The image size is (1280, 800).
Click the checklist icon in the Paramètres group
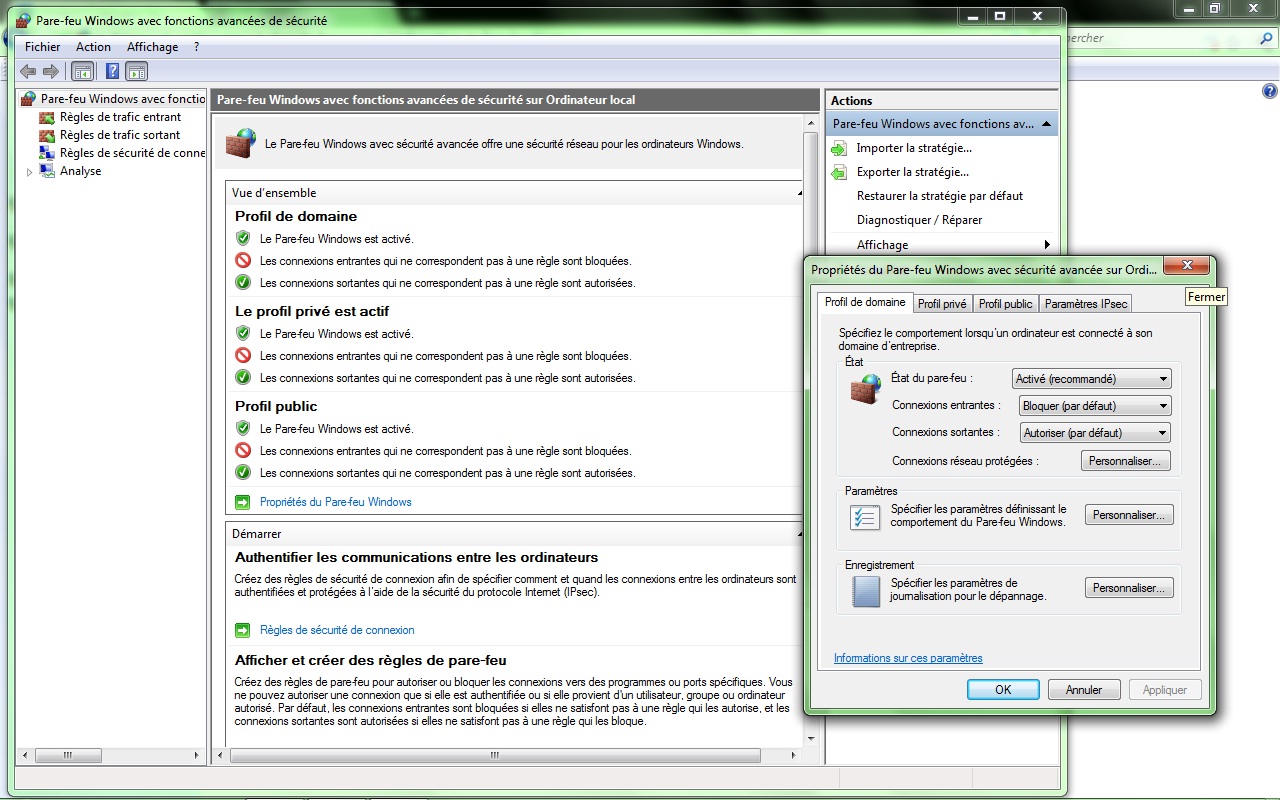[864, 517]
